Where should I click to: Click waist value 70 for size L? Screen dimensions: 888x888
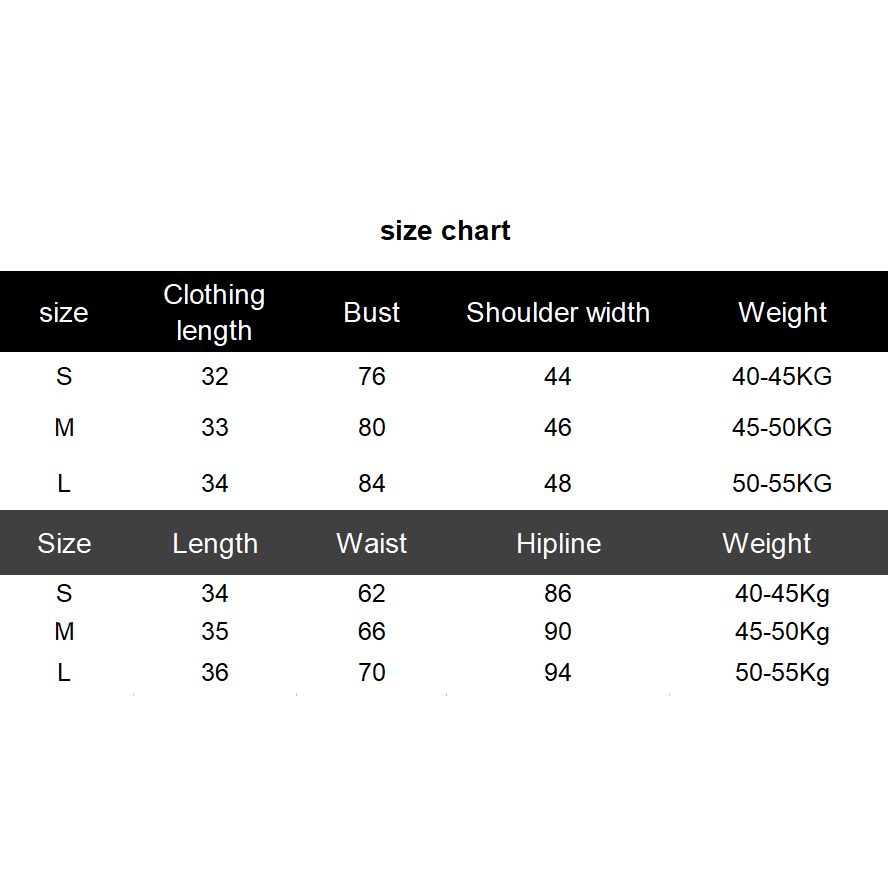point(372,673)
